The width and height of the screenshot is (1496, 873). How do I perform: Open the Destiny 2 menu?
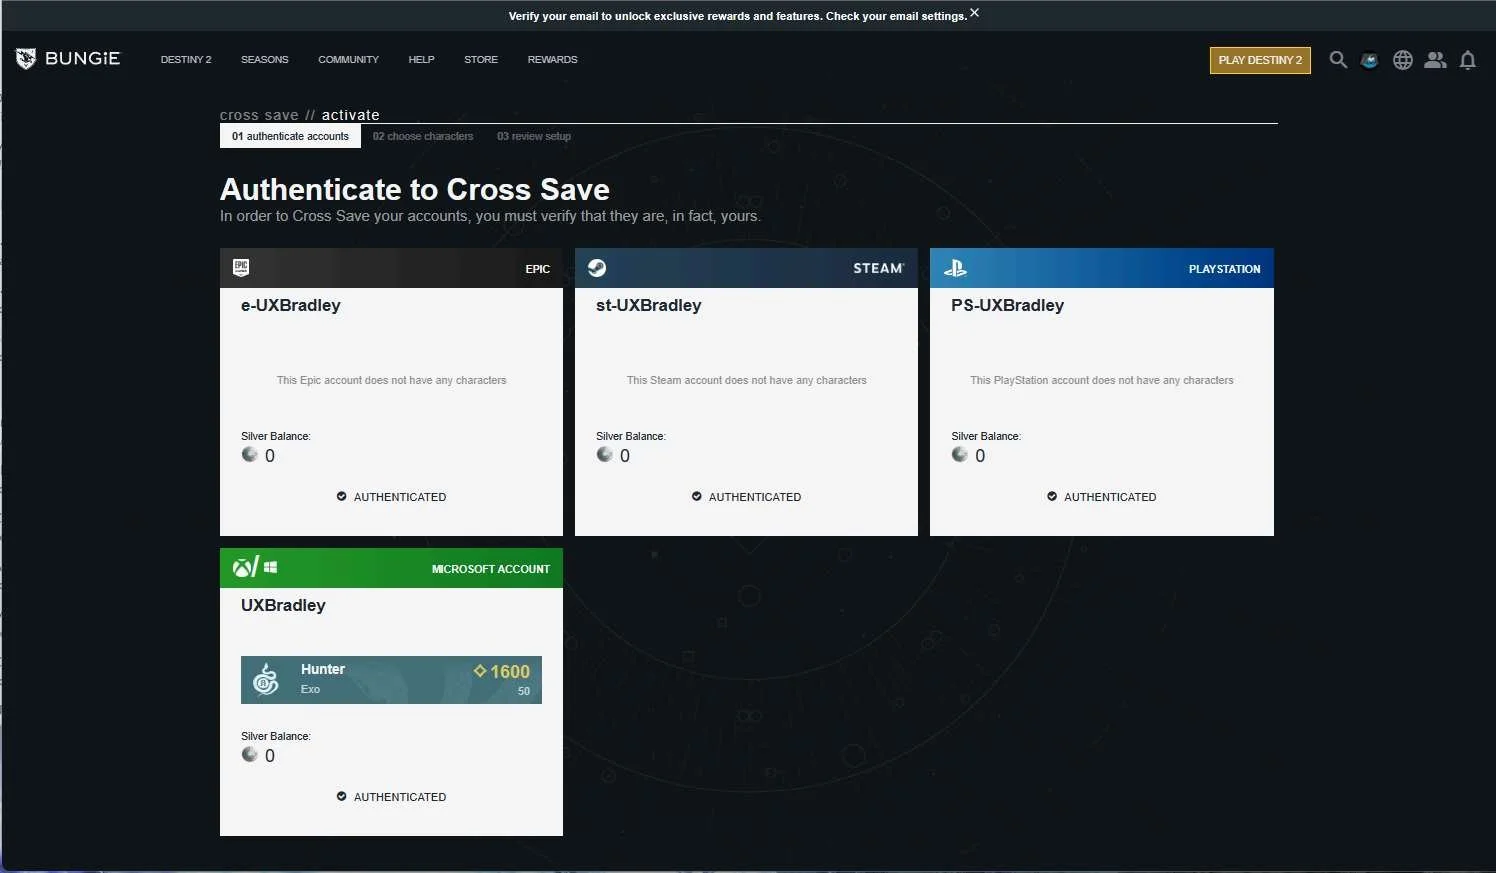point(186,60)
